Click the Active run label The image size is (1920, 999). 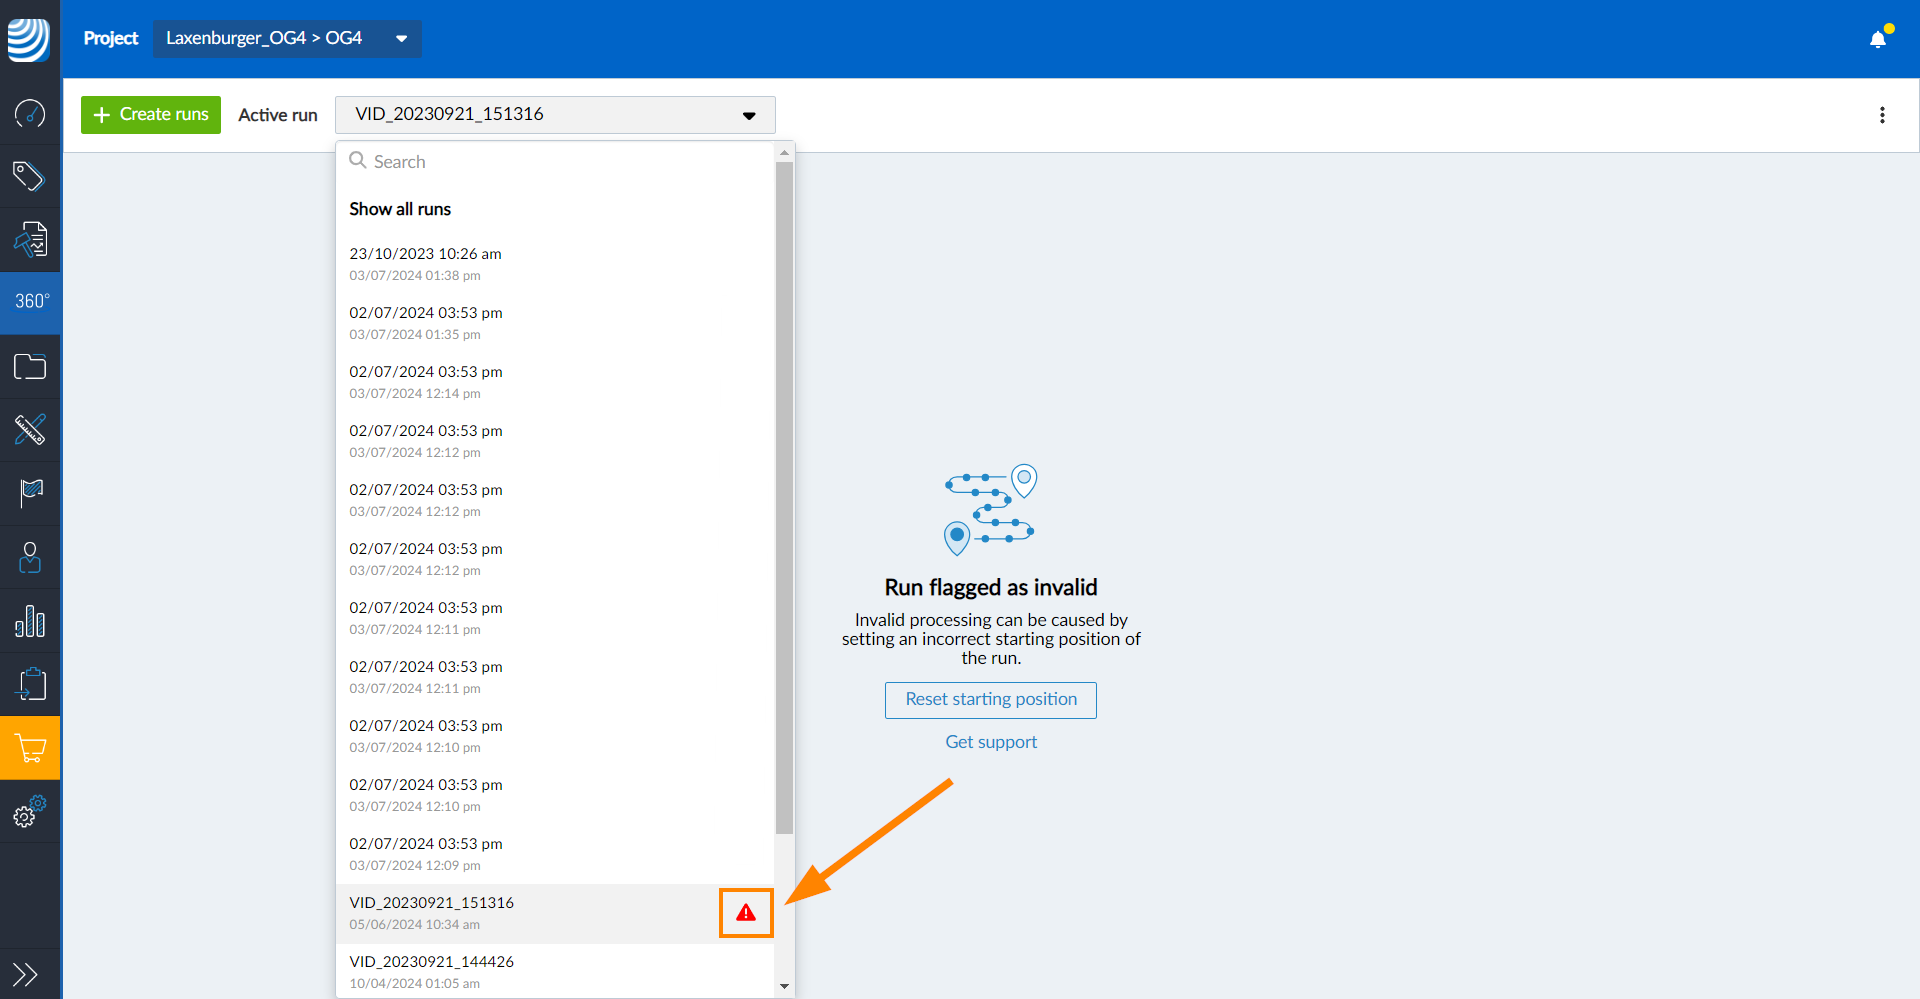click(x=278, y=115)
